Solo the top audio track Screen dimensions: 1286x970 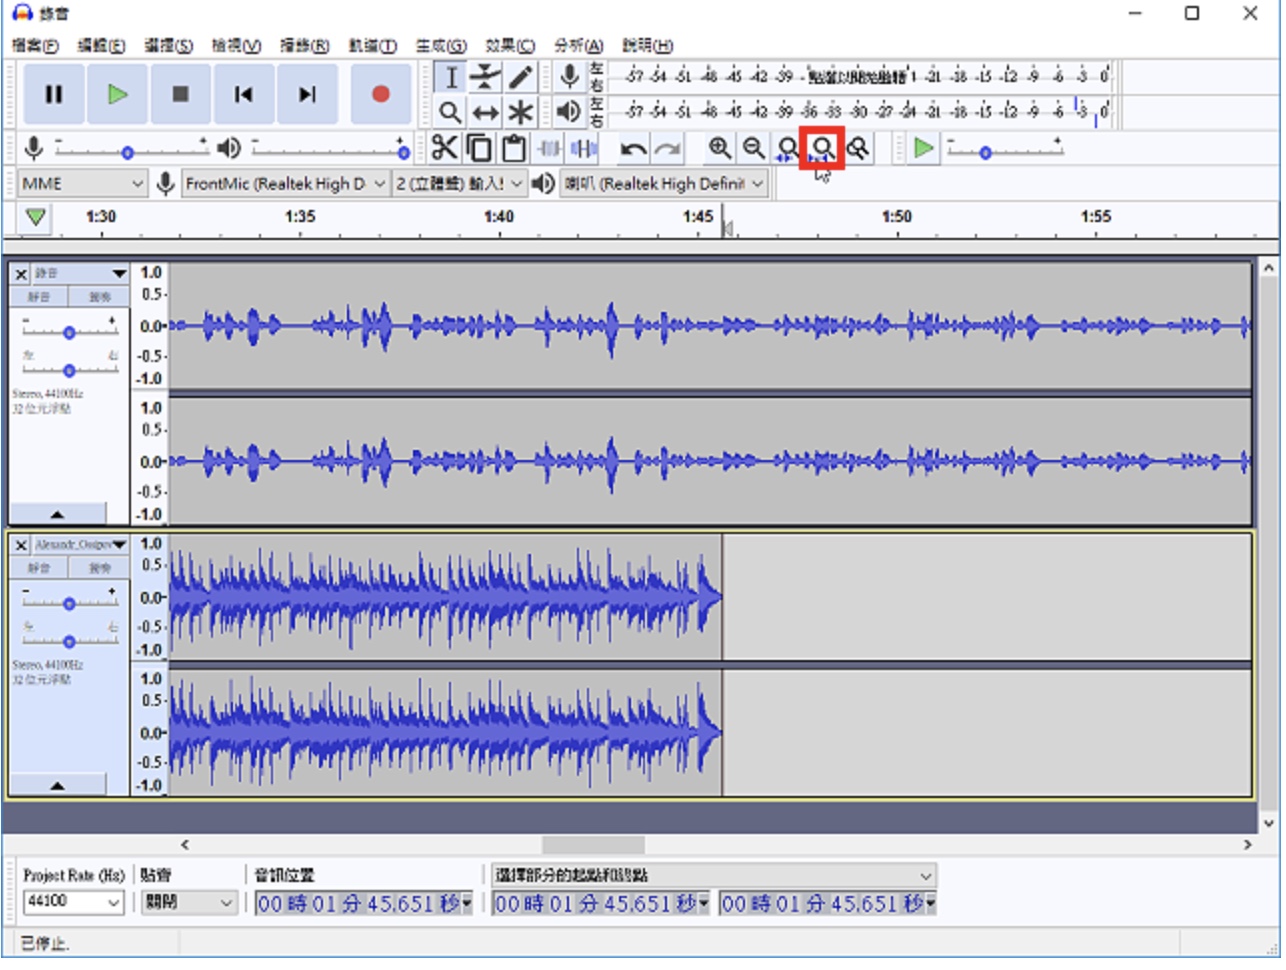click(100, 297)
